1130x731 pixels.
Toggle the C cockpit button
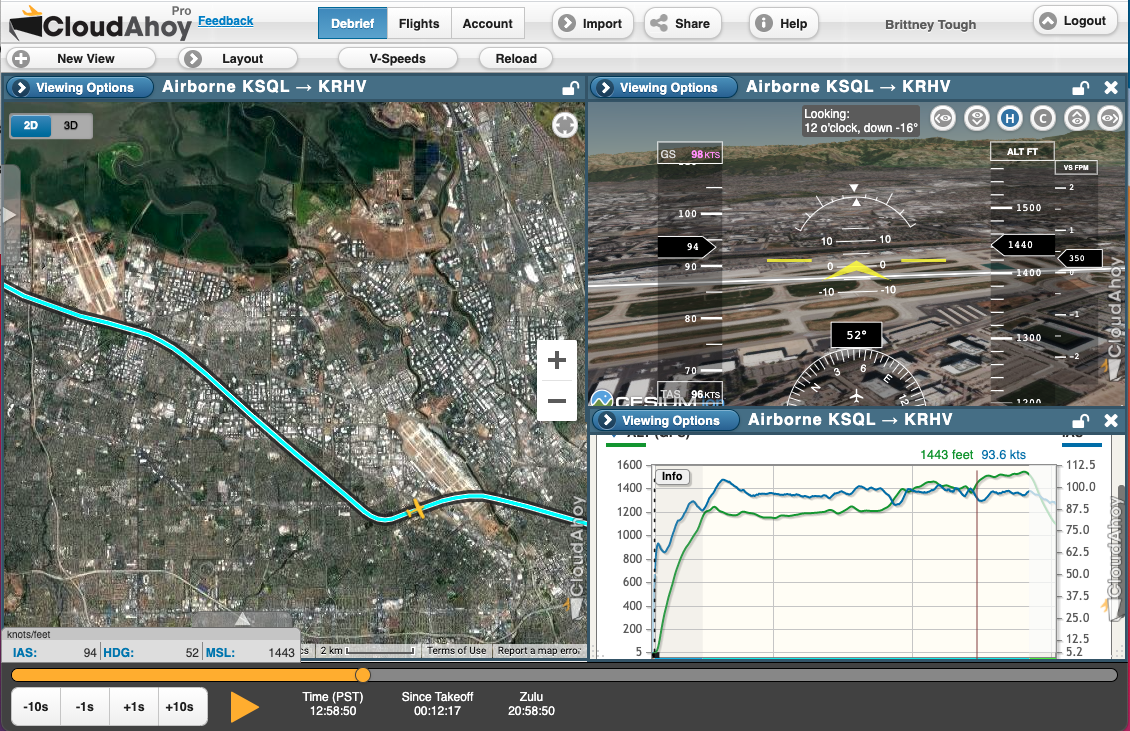tap(1043, 118)
